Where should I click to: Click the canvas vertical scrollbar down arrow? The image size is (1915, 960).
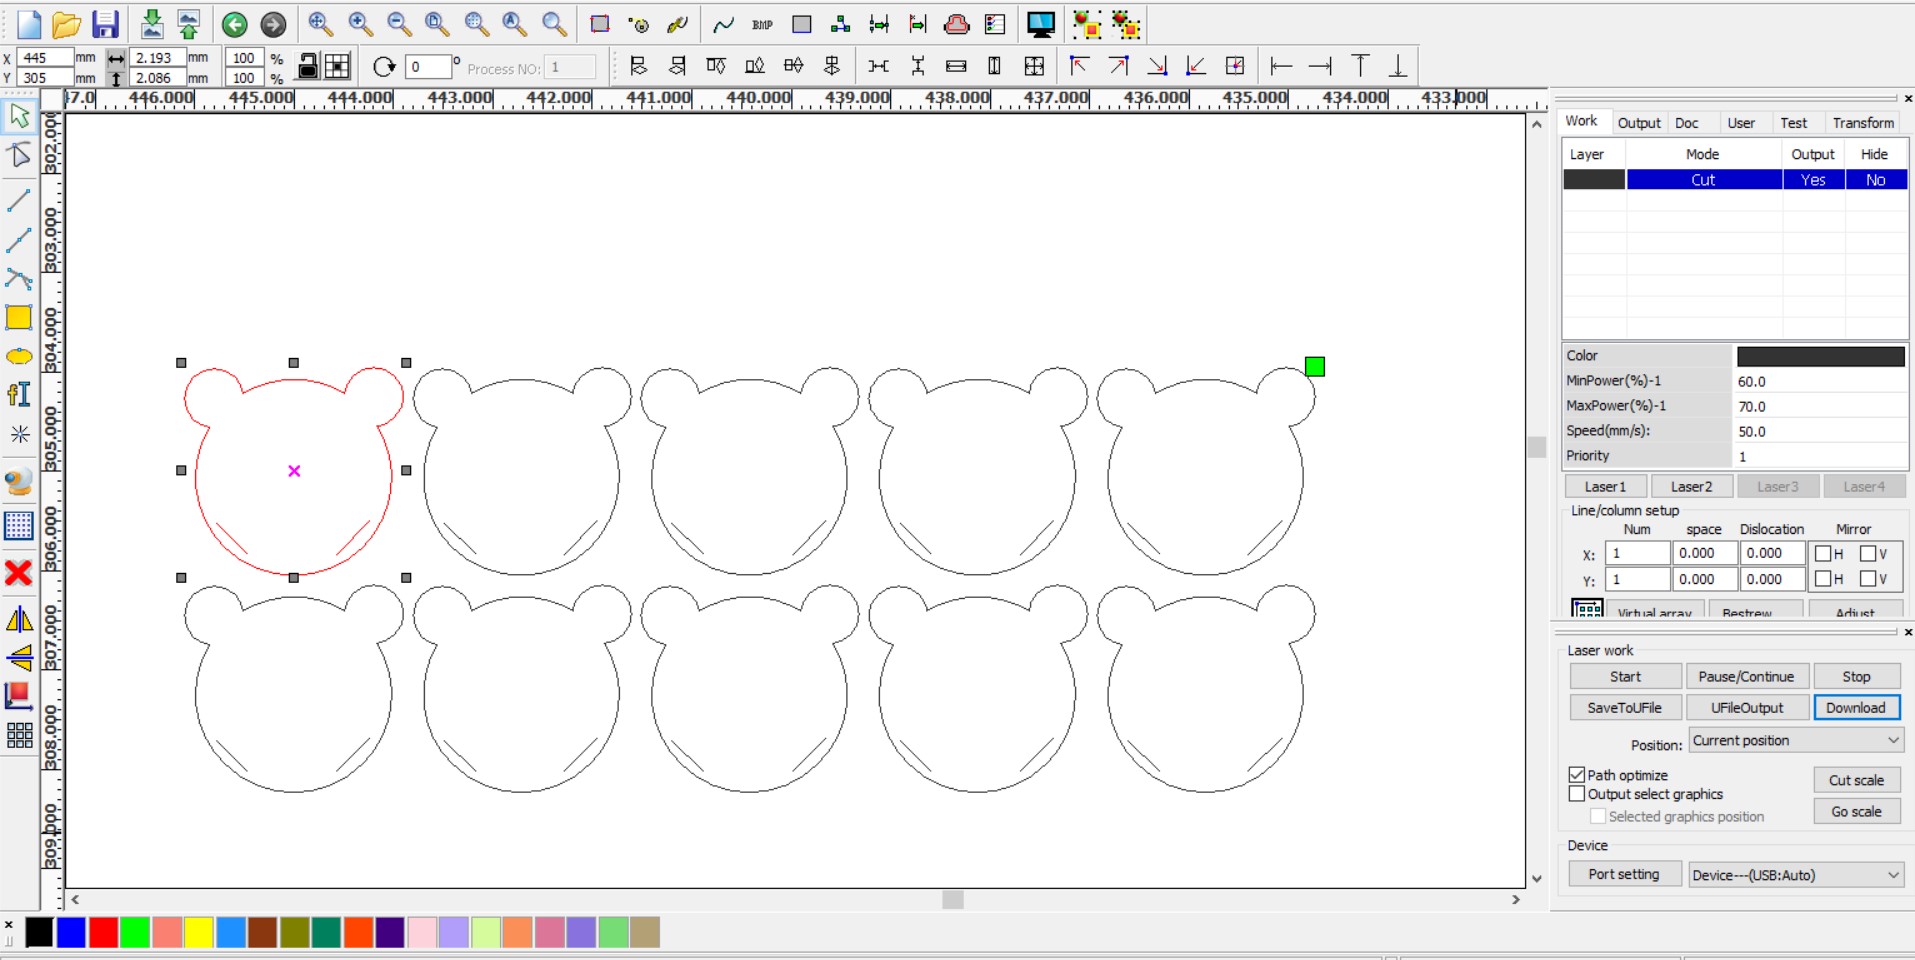(x=1537, y=879)
